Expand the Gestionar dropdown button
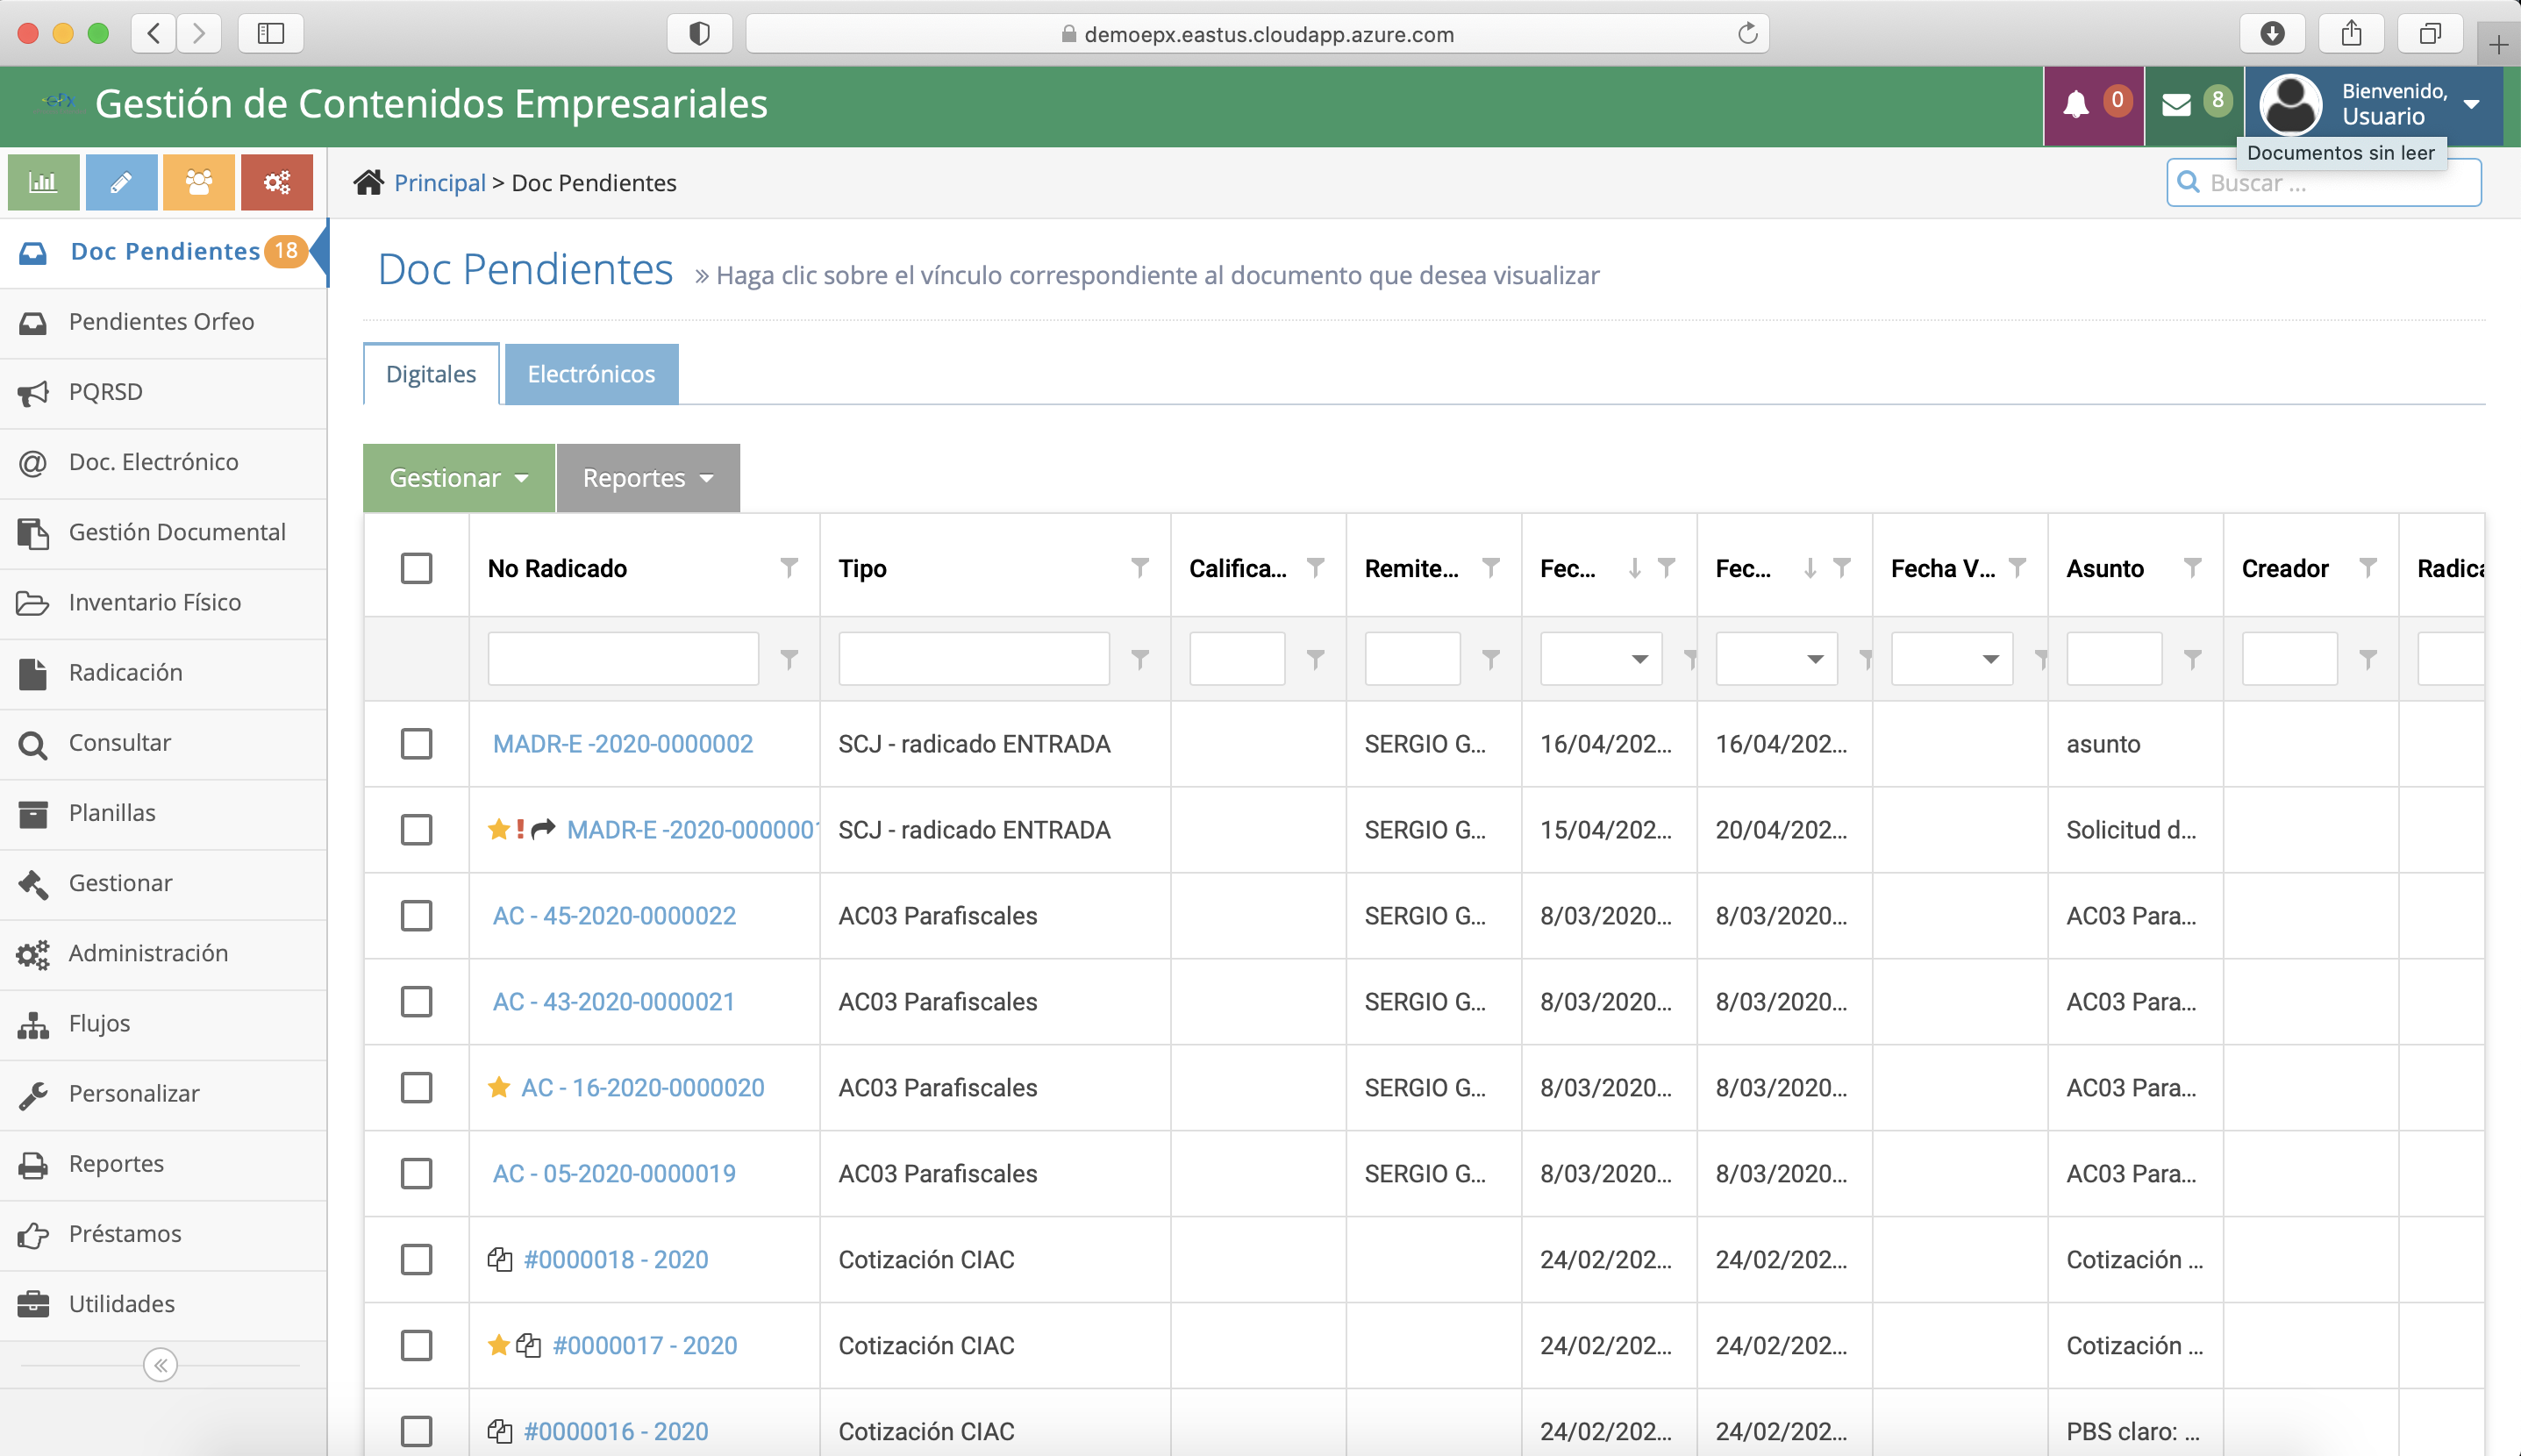This screenshot has height=1456, width=2521. point(459,478)
